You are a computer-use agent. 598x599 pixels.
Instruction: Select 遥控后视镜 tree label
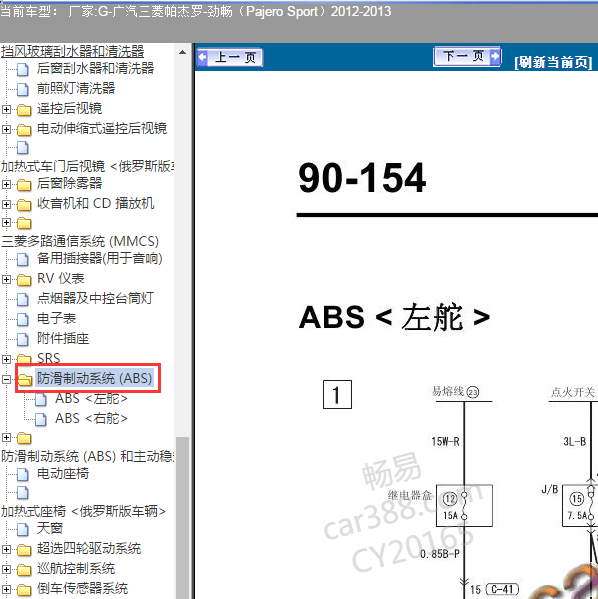[70, 108]
